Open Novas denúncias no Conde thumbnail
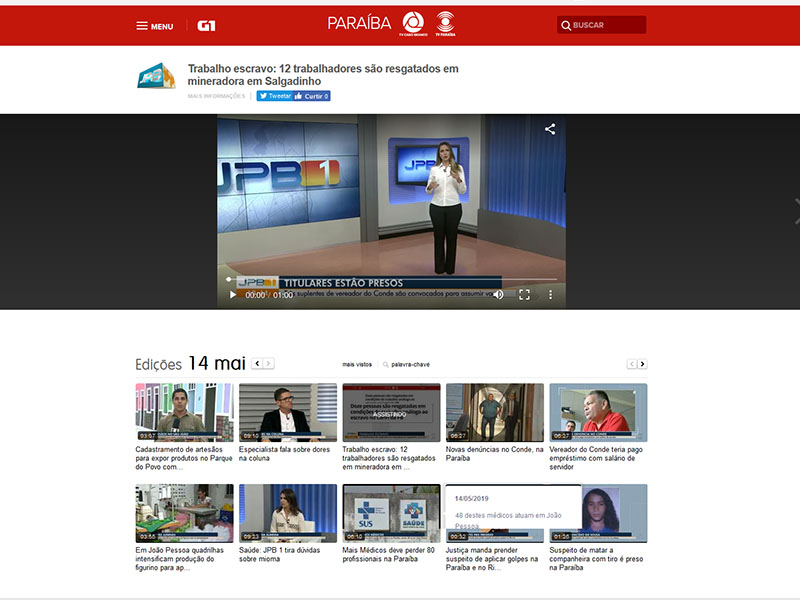This screenshot has width=800, height=600. tap(495, 412)
